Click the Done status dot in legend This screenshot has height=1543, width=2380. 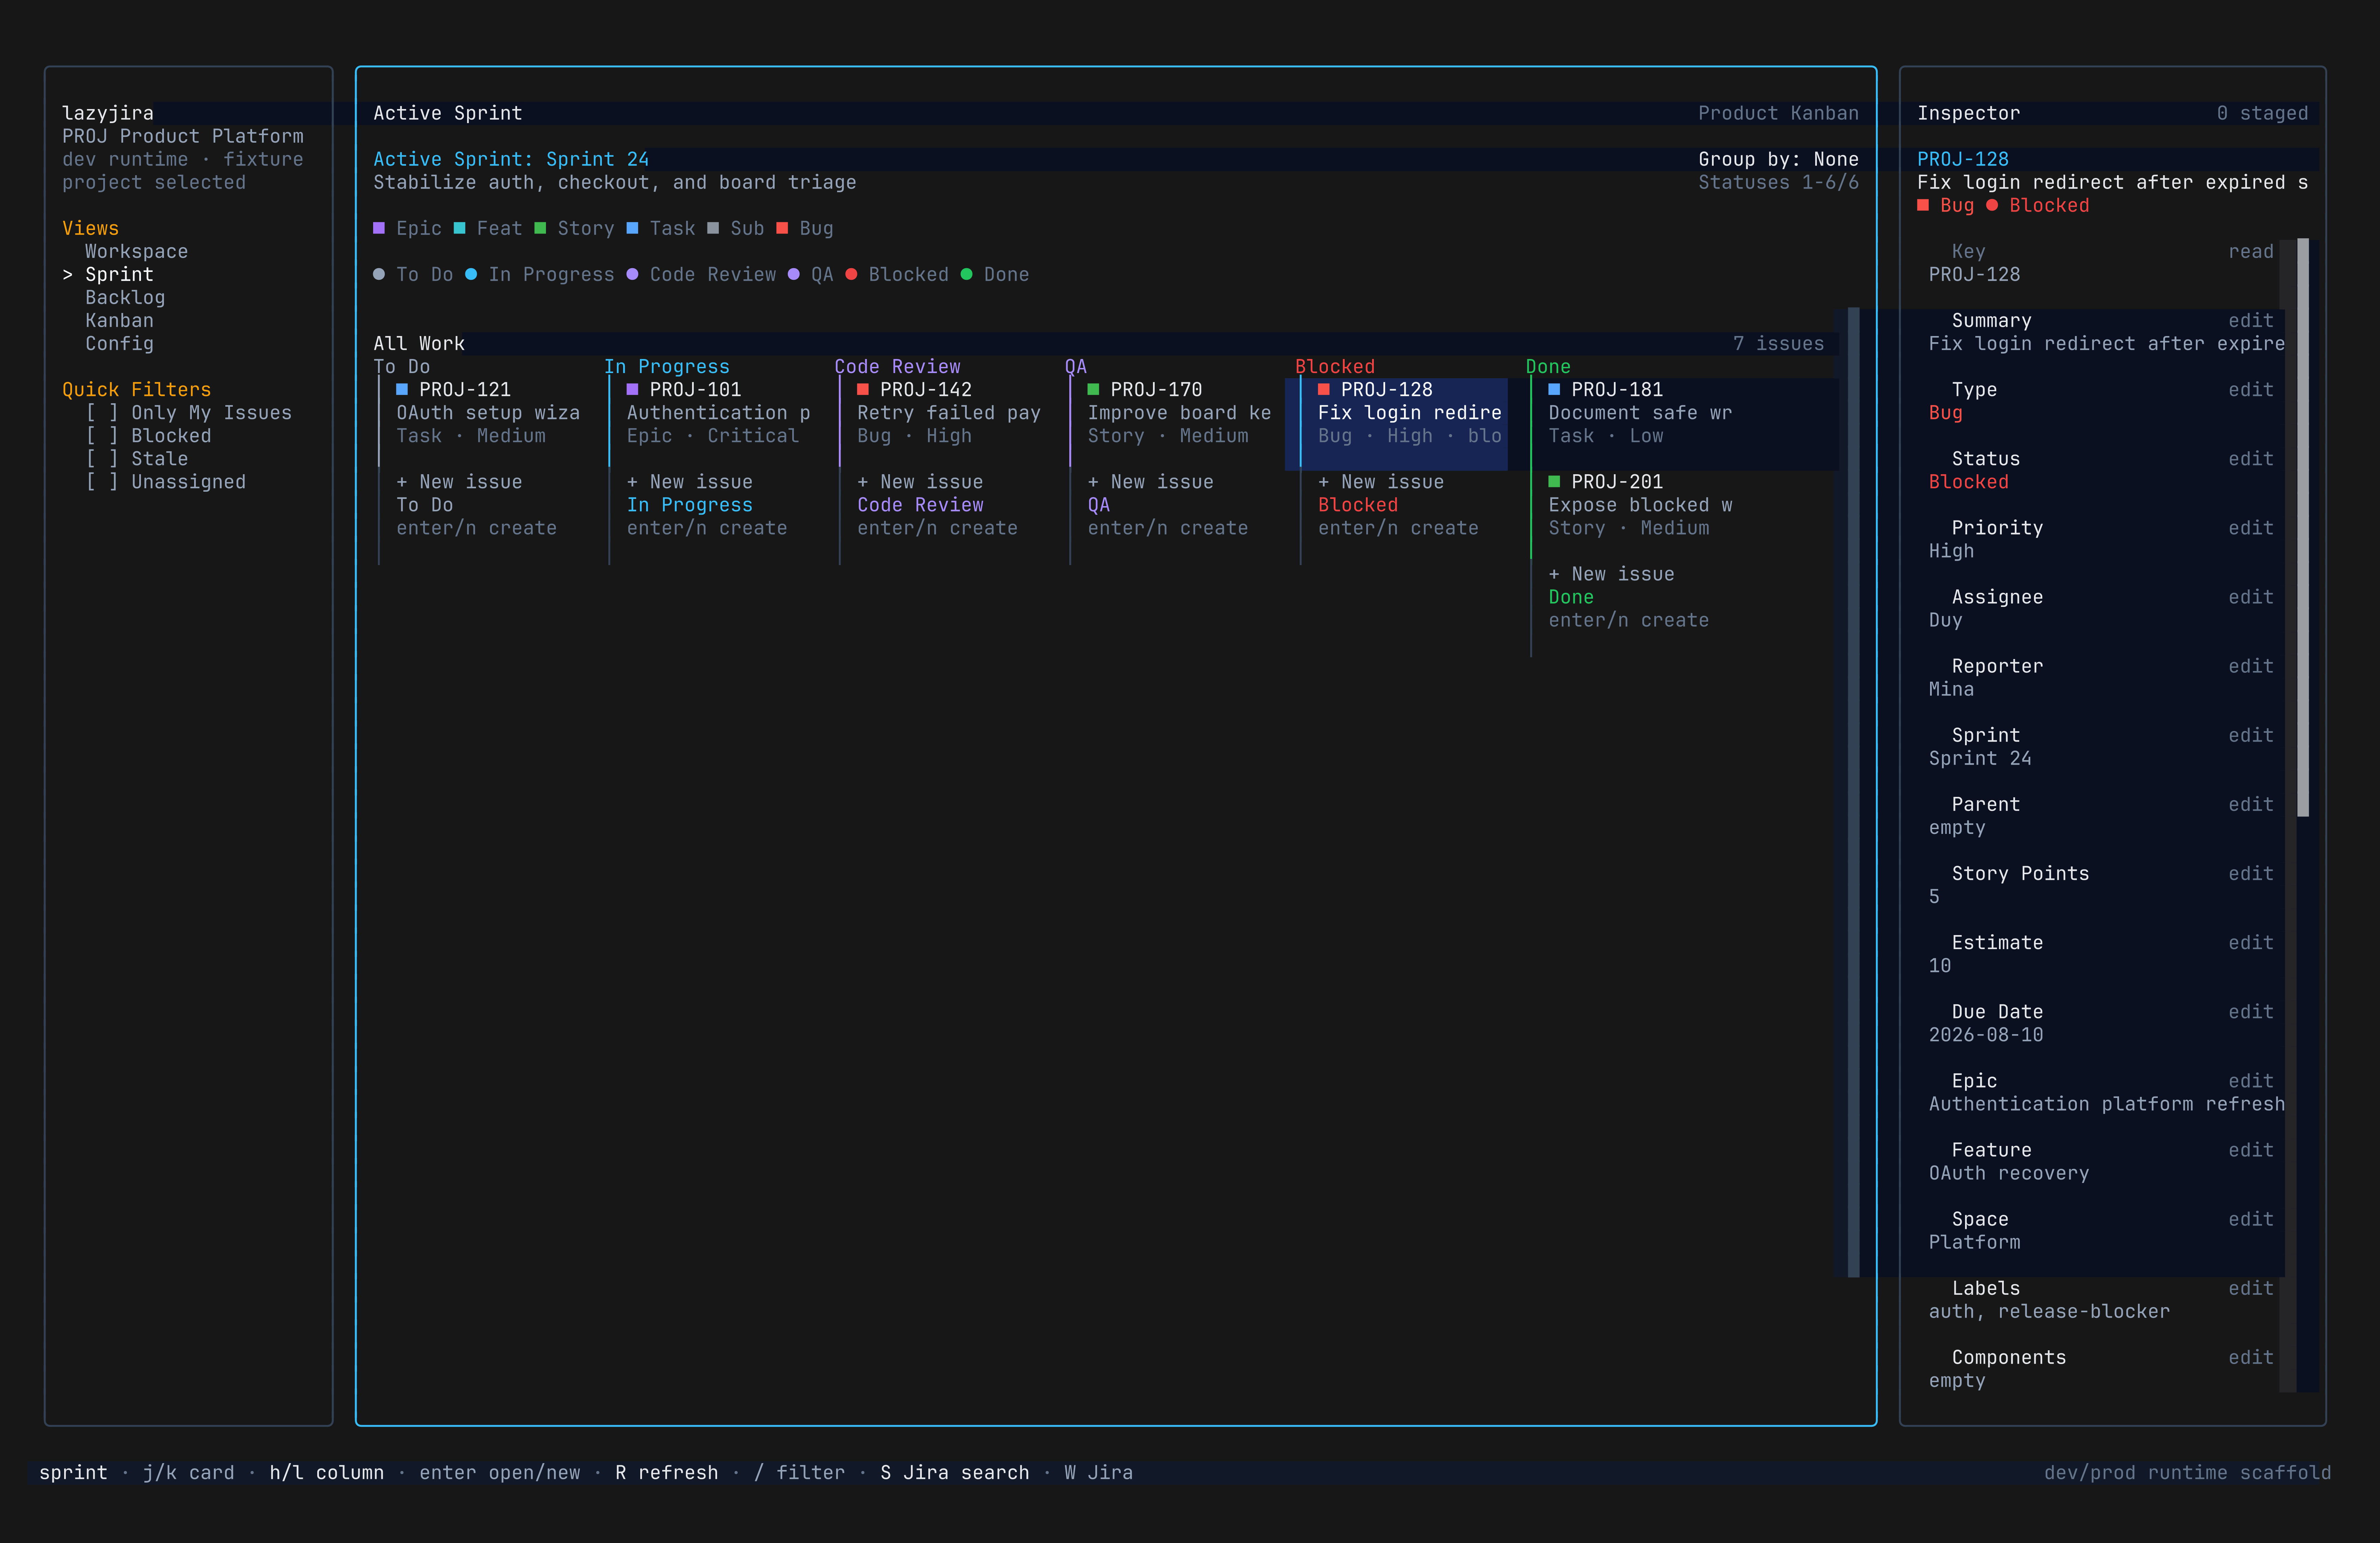pyautogui.click(x=966, y=274)
